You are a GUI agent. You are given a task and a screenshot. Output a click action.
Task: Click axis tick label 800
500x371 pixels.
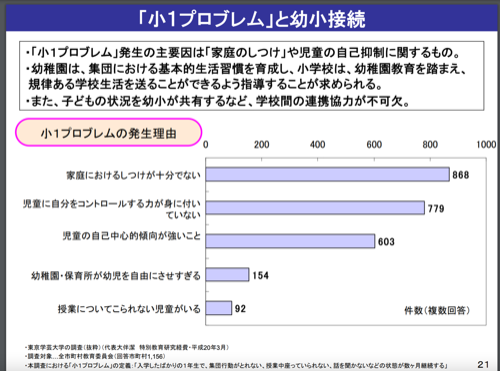click(x=430, y=145)
